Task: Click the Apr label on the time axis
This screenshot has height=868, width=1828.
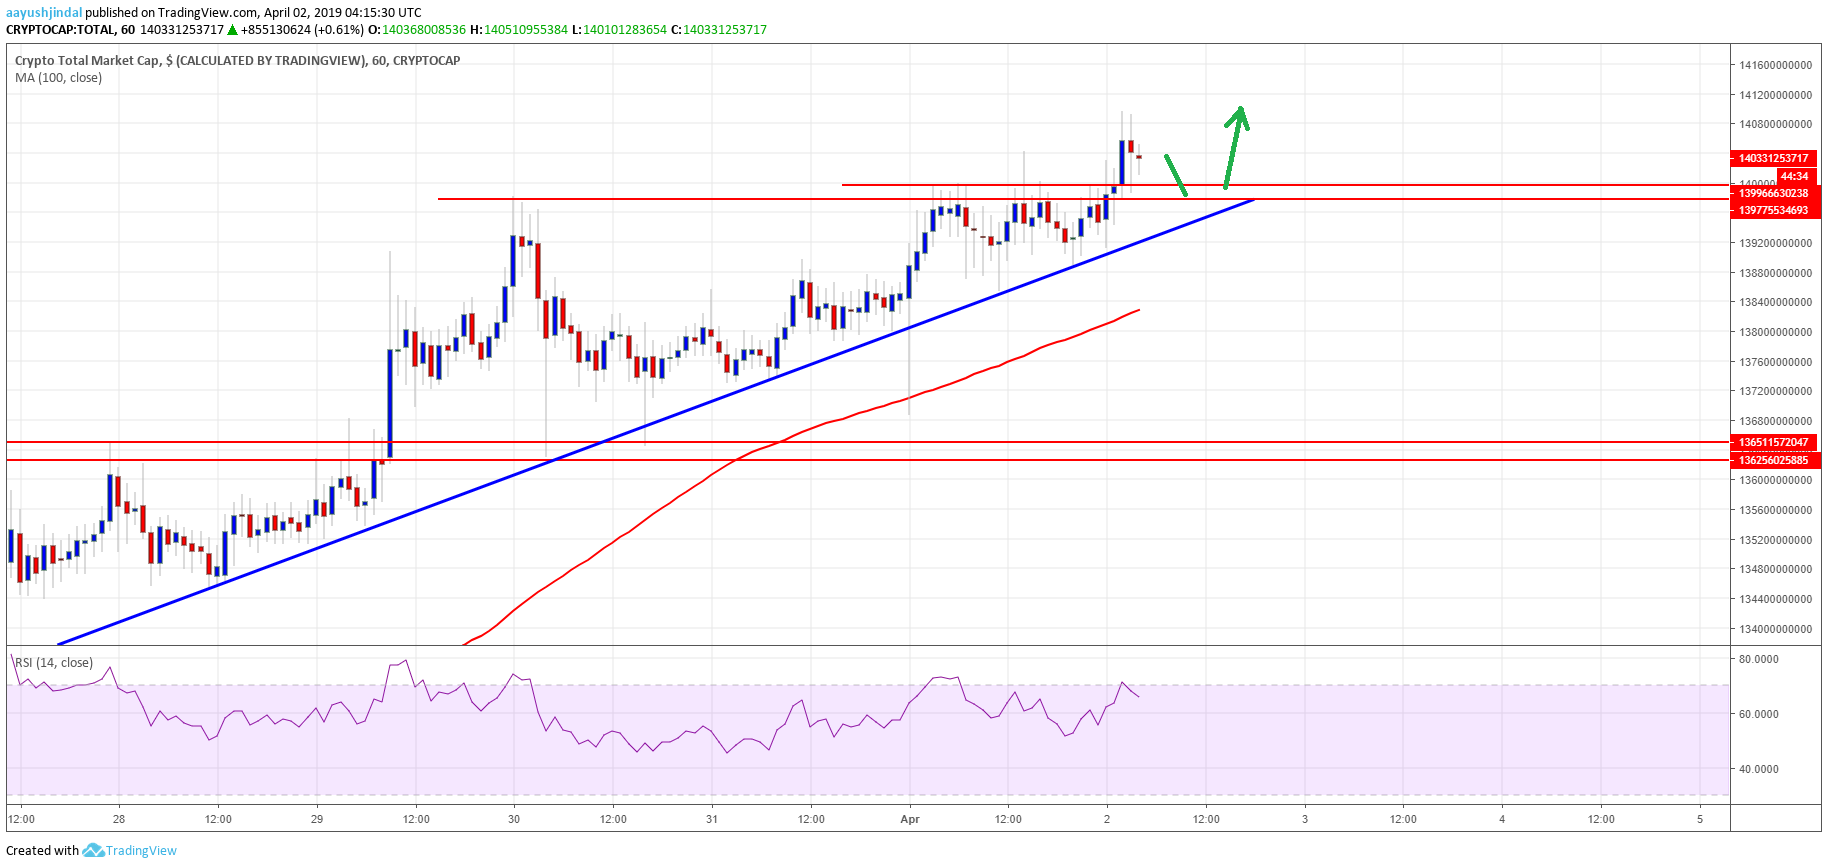Action: [910, 820]
